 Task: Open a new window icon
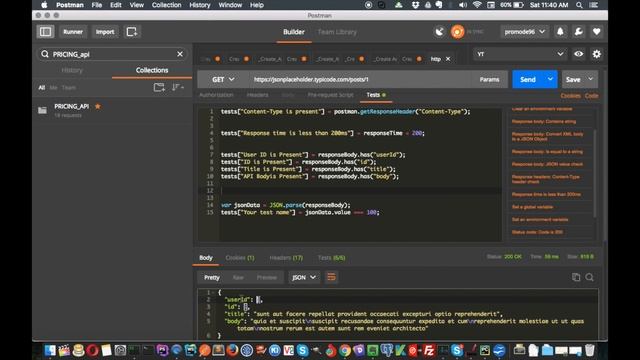[x=132, y=31]
